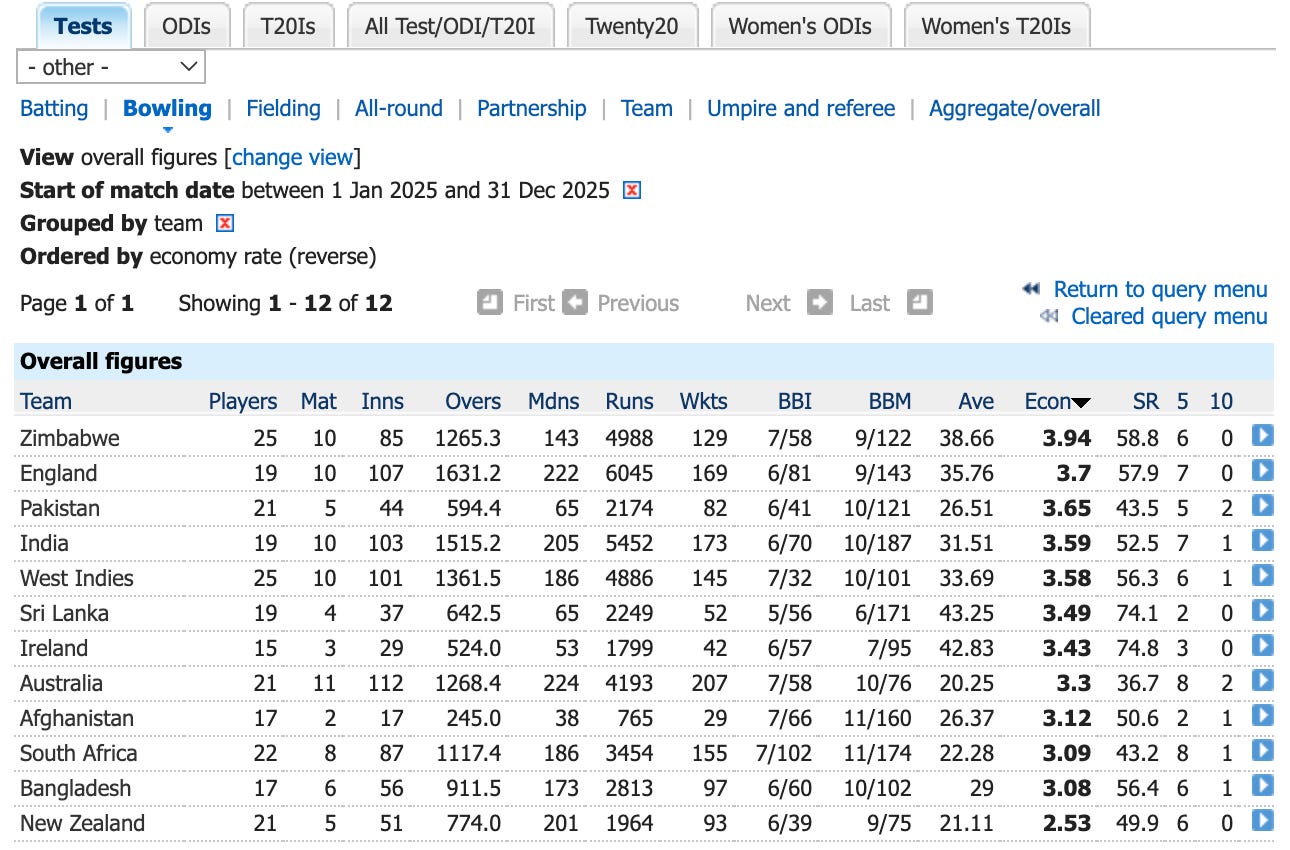
Task: Click Cleared query menu link
Action: point(1169,316)
